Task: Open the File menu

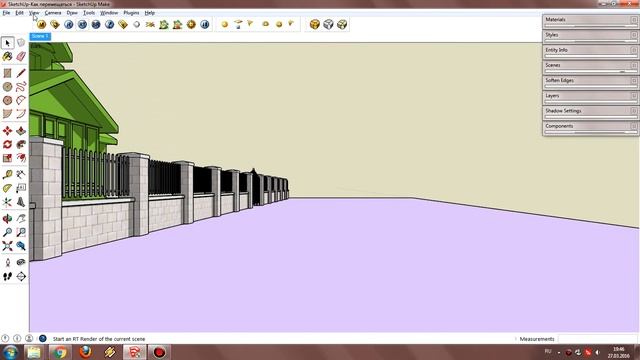Action: point(6,13)
